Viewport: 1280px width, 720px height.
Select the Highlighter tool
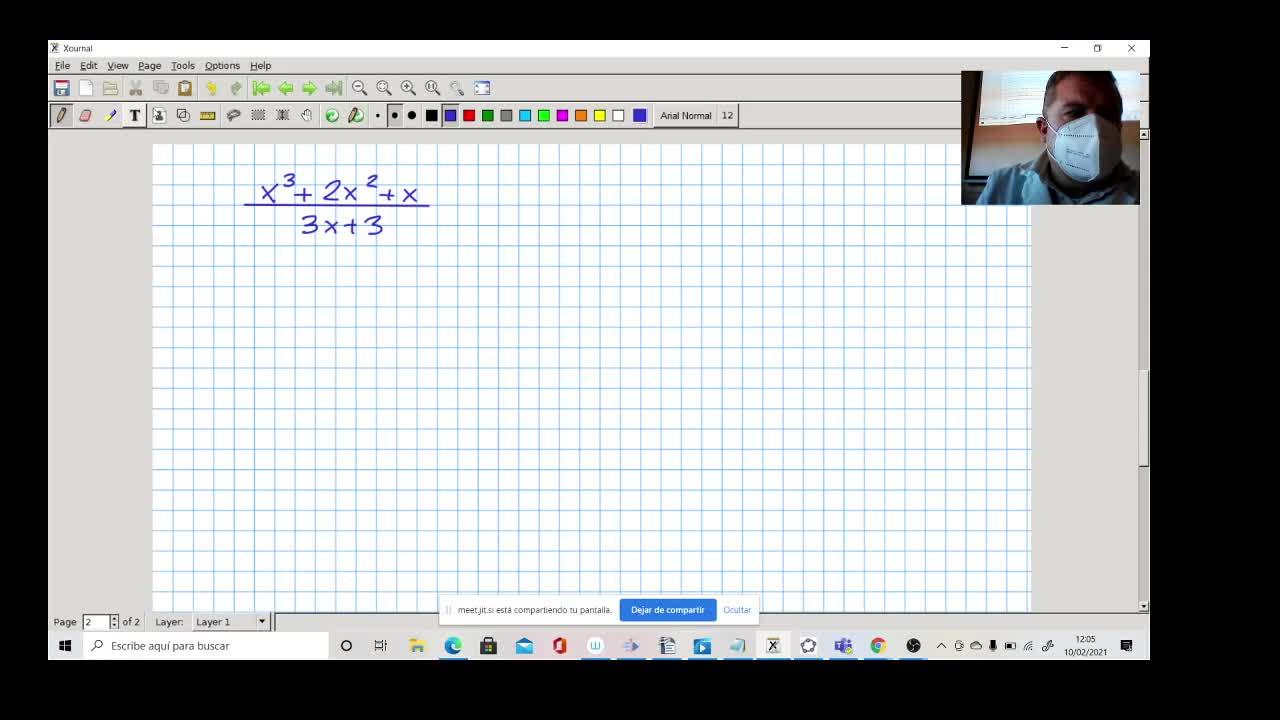110,116
